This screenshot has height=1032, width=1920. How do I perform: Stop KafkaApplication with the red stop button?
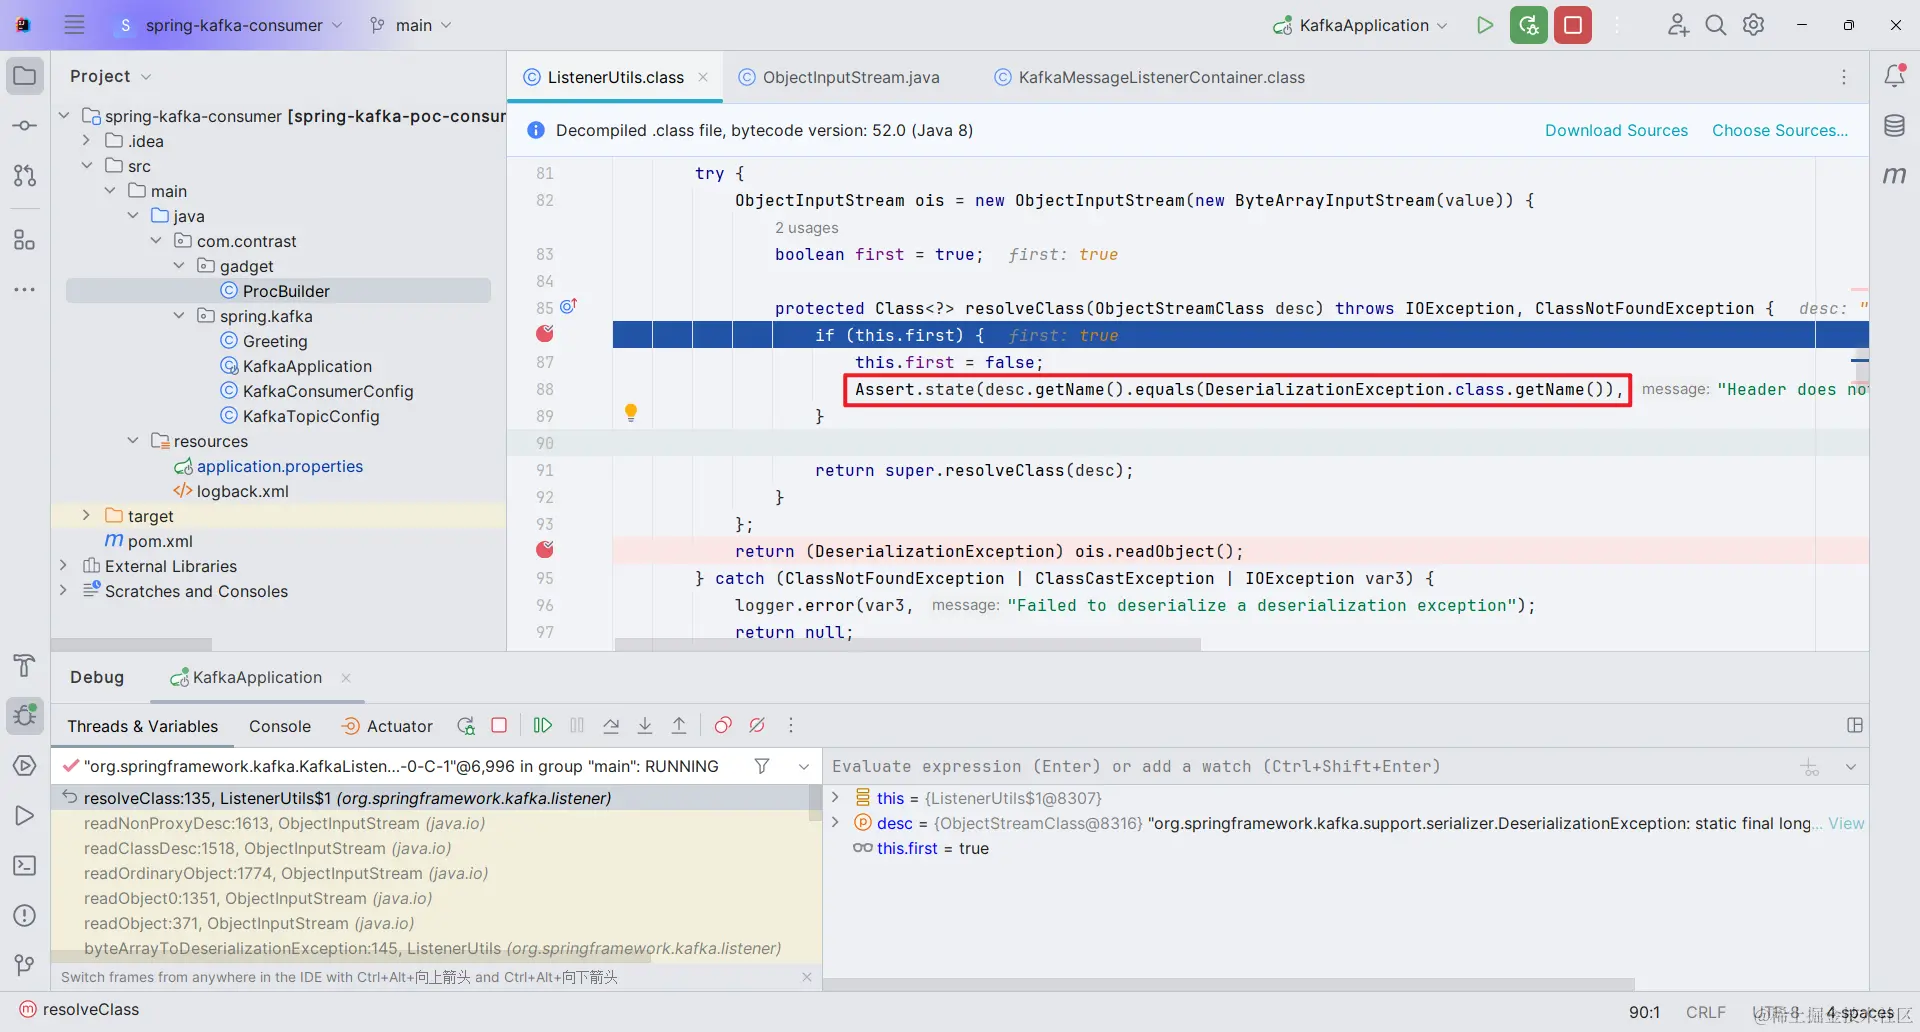[x=1573, y=25]
